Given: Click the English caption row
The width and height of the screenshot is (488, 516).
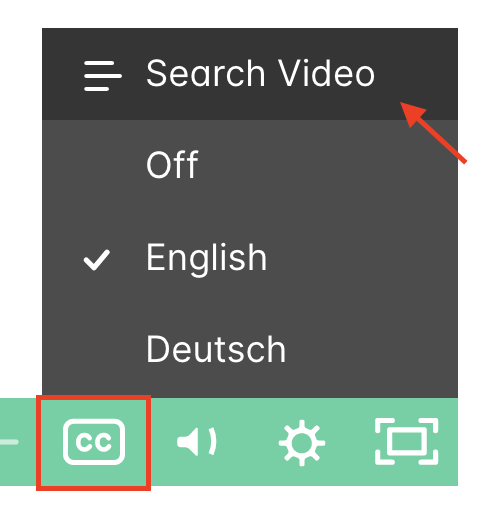Looking at the screenshot, I should click(250, 258).
